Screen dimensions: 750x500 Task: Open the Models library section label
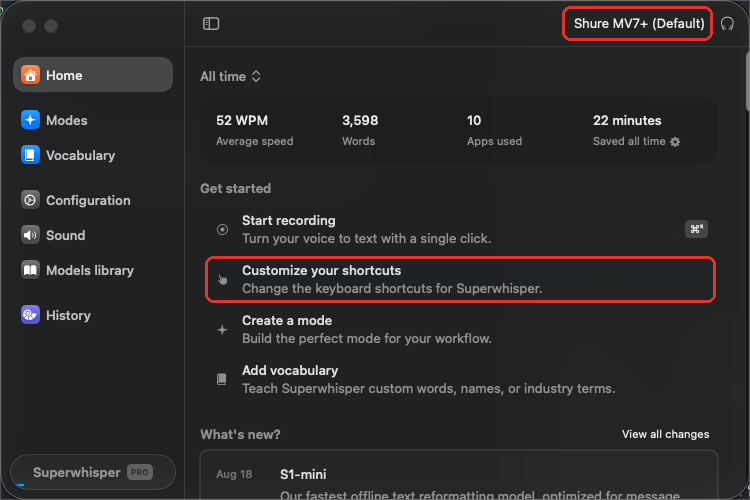tap(90, 270)
